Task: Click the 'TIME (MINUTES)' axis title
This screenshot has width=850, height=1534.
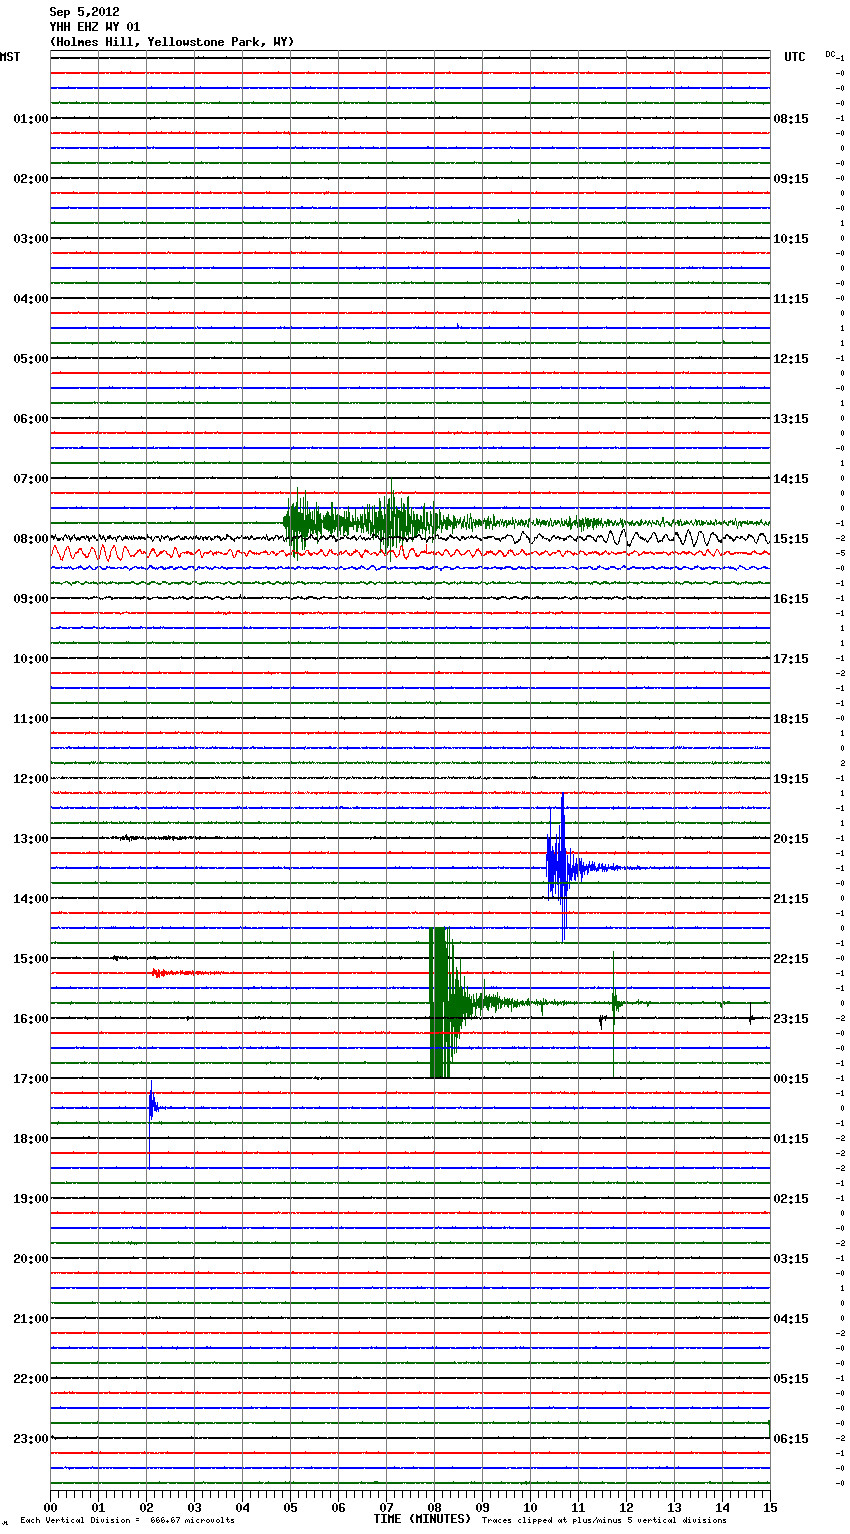Action: [x=422, y=1519]
